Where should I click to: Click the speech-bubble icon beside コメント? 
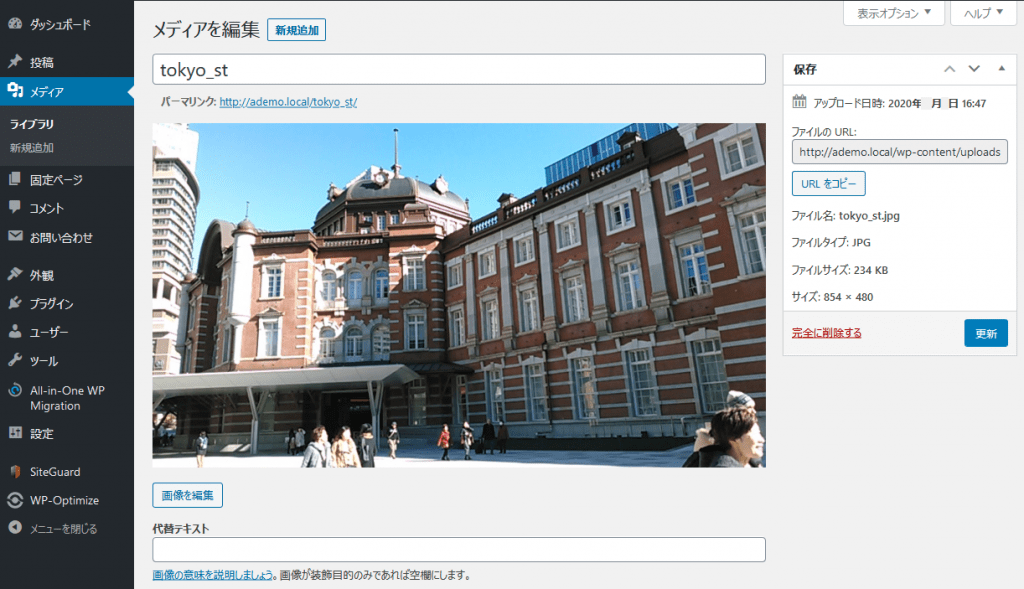coord(15,207)
